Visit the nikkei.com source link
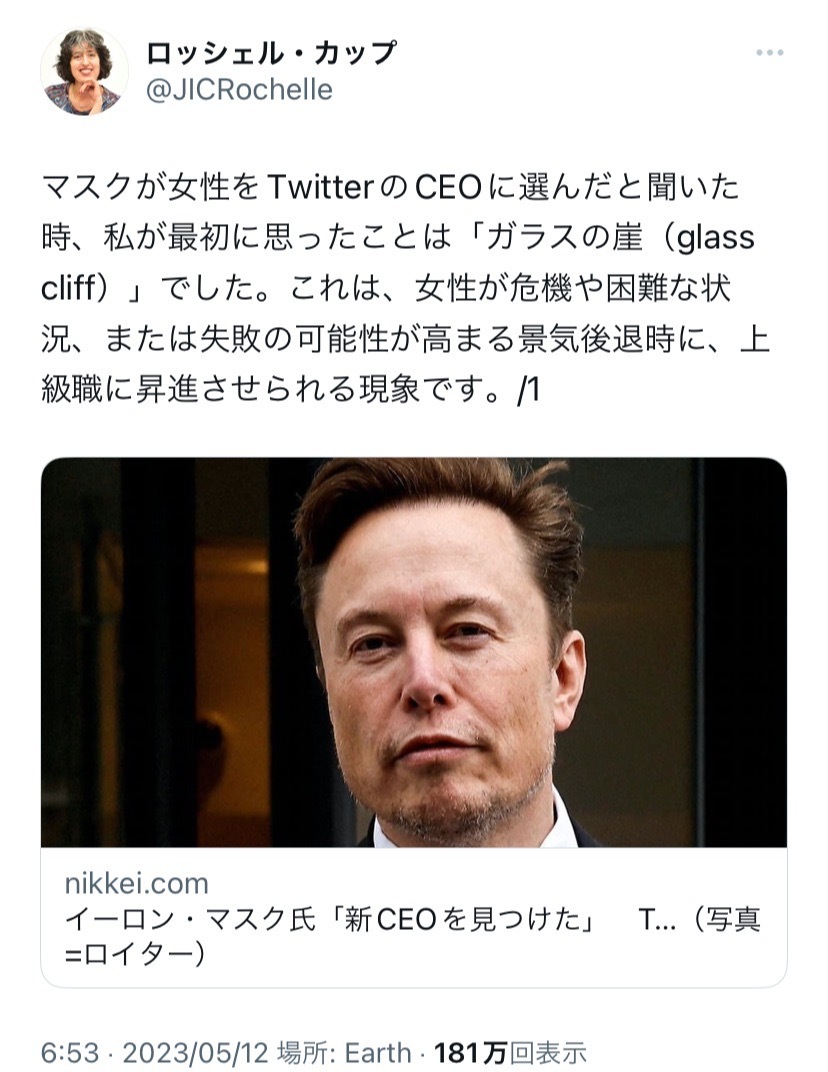This screenshot has height=1072, width=828. (136, 883)
